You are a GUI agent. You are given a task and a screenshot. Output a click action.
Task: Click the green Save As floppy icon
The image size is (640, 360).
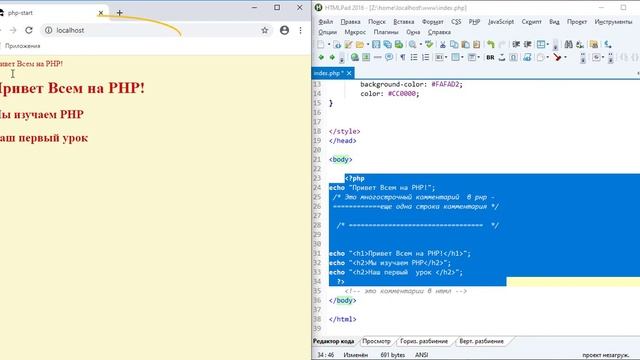click(399, 44)
